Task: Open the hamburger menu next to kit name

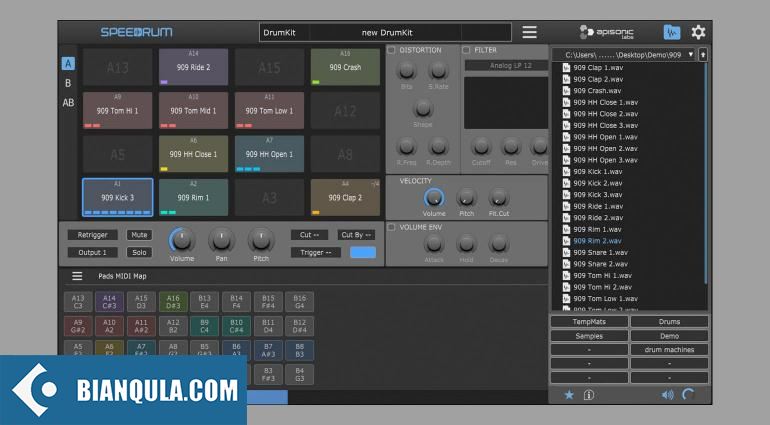Action: (x=529, y=32)
